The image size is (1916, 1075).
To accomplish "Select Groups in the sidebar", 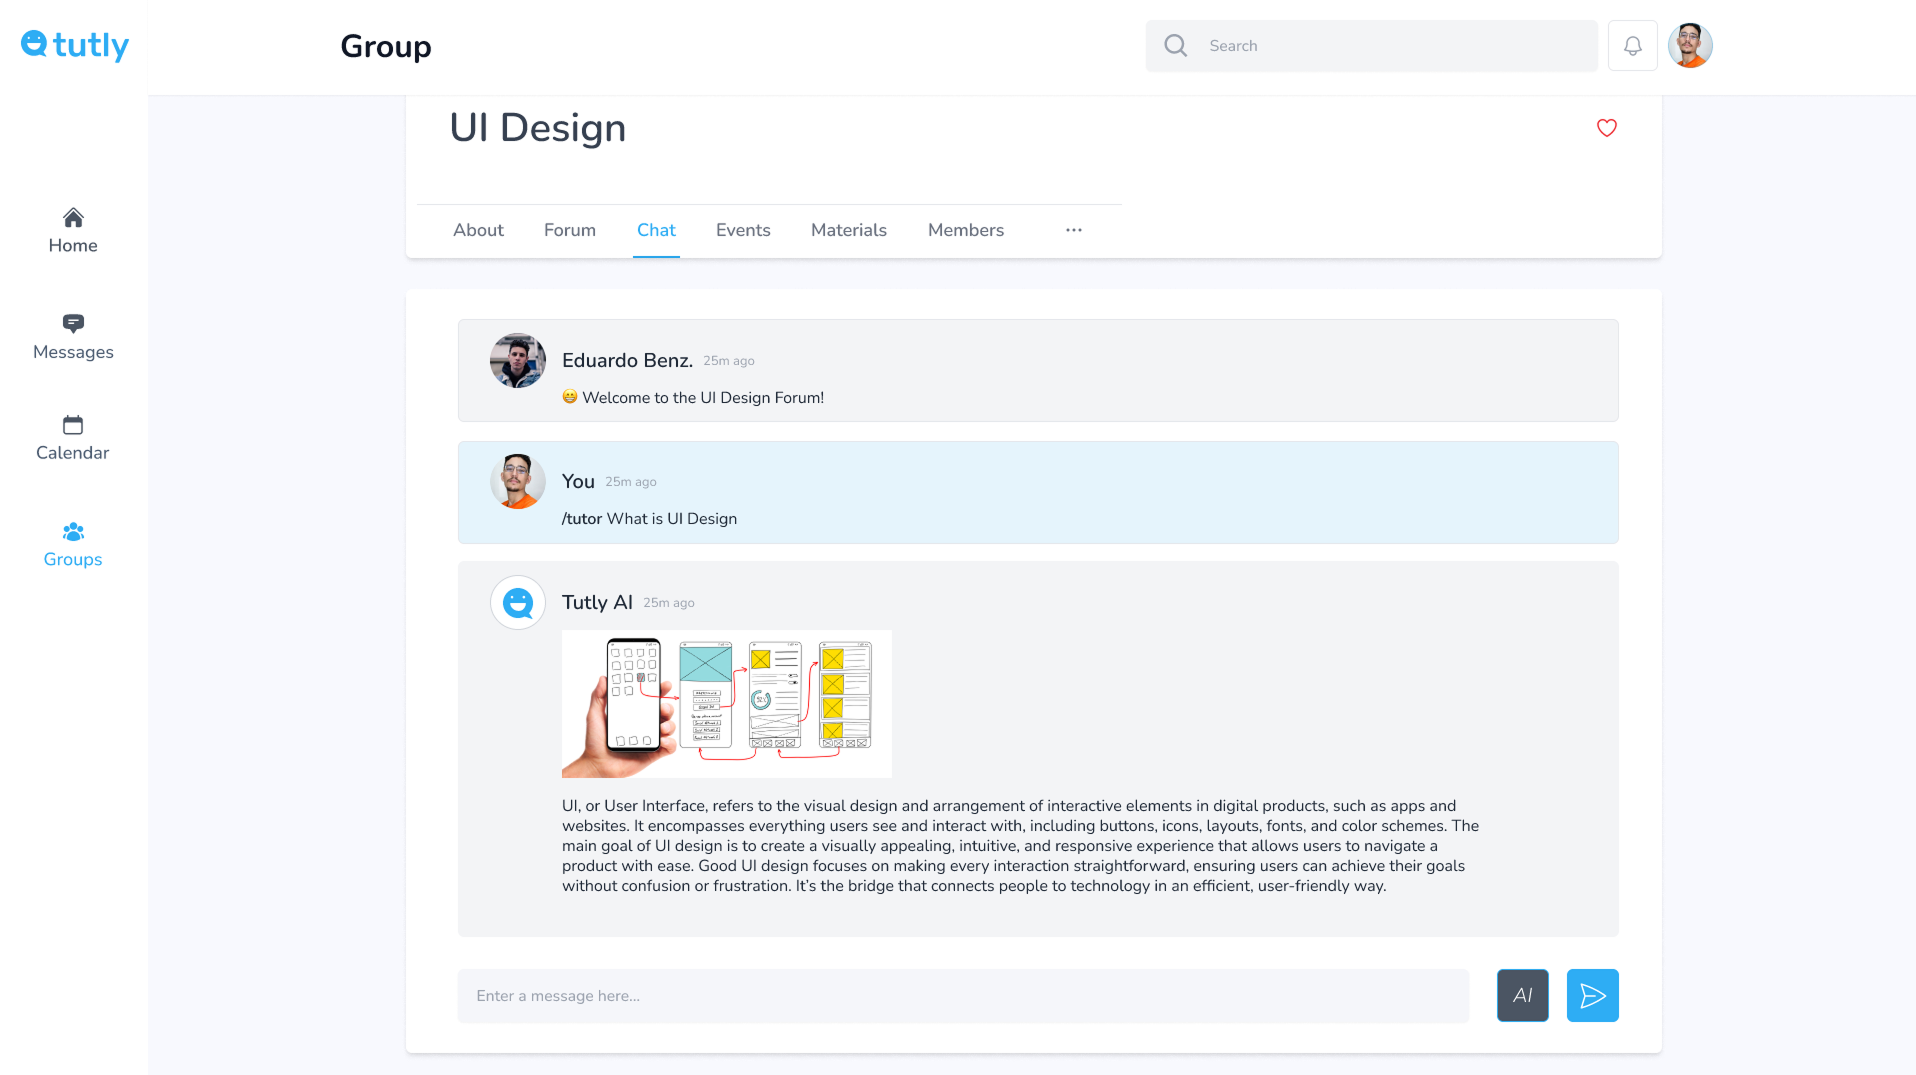I will tap(73, 545).
